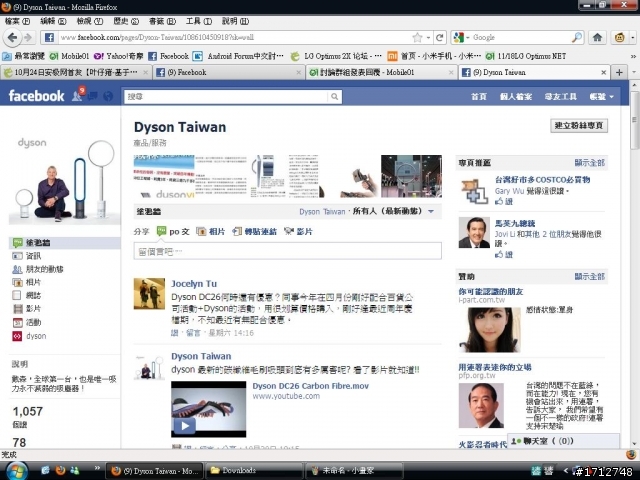This screenshot has width=640, height=480.
Task: Select the 影片 share option
Action: click(x=298, y=231)
